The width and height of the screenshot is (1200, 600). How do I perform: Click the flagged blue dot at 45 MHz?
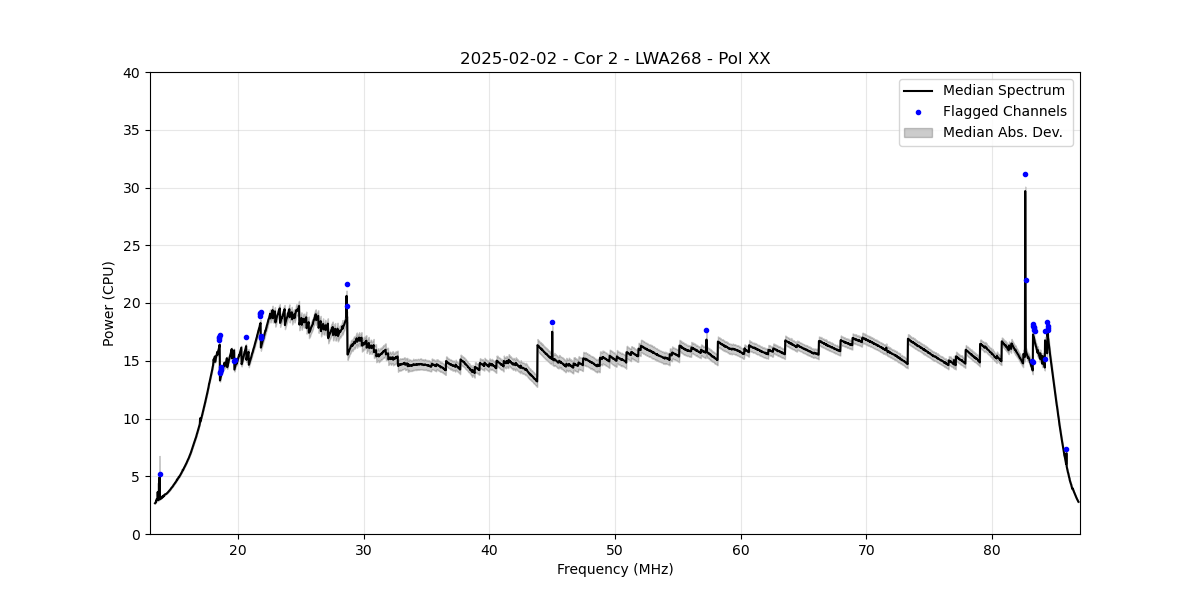tap(552, 322)
